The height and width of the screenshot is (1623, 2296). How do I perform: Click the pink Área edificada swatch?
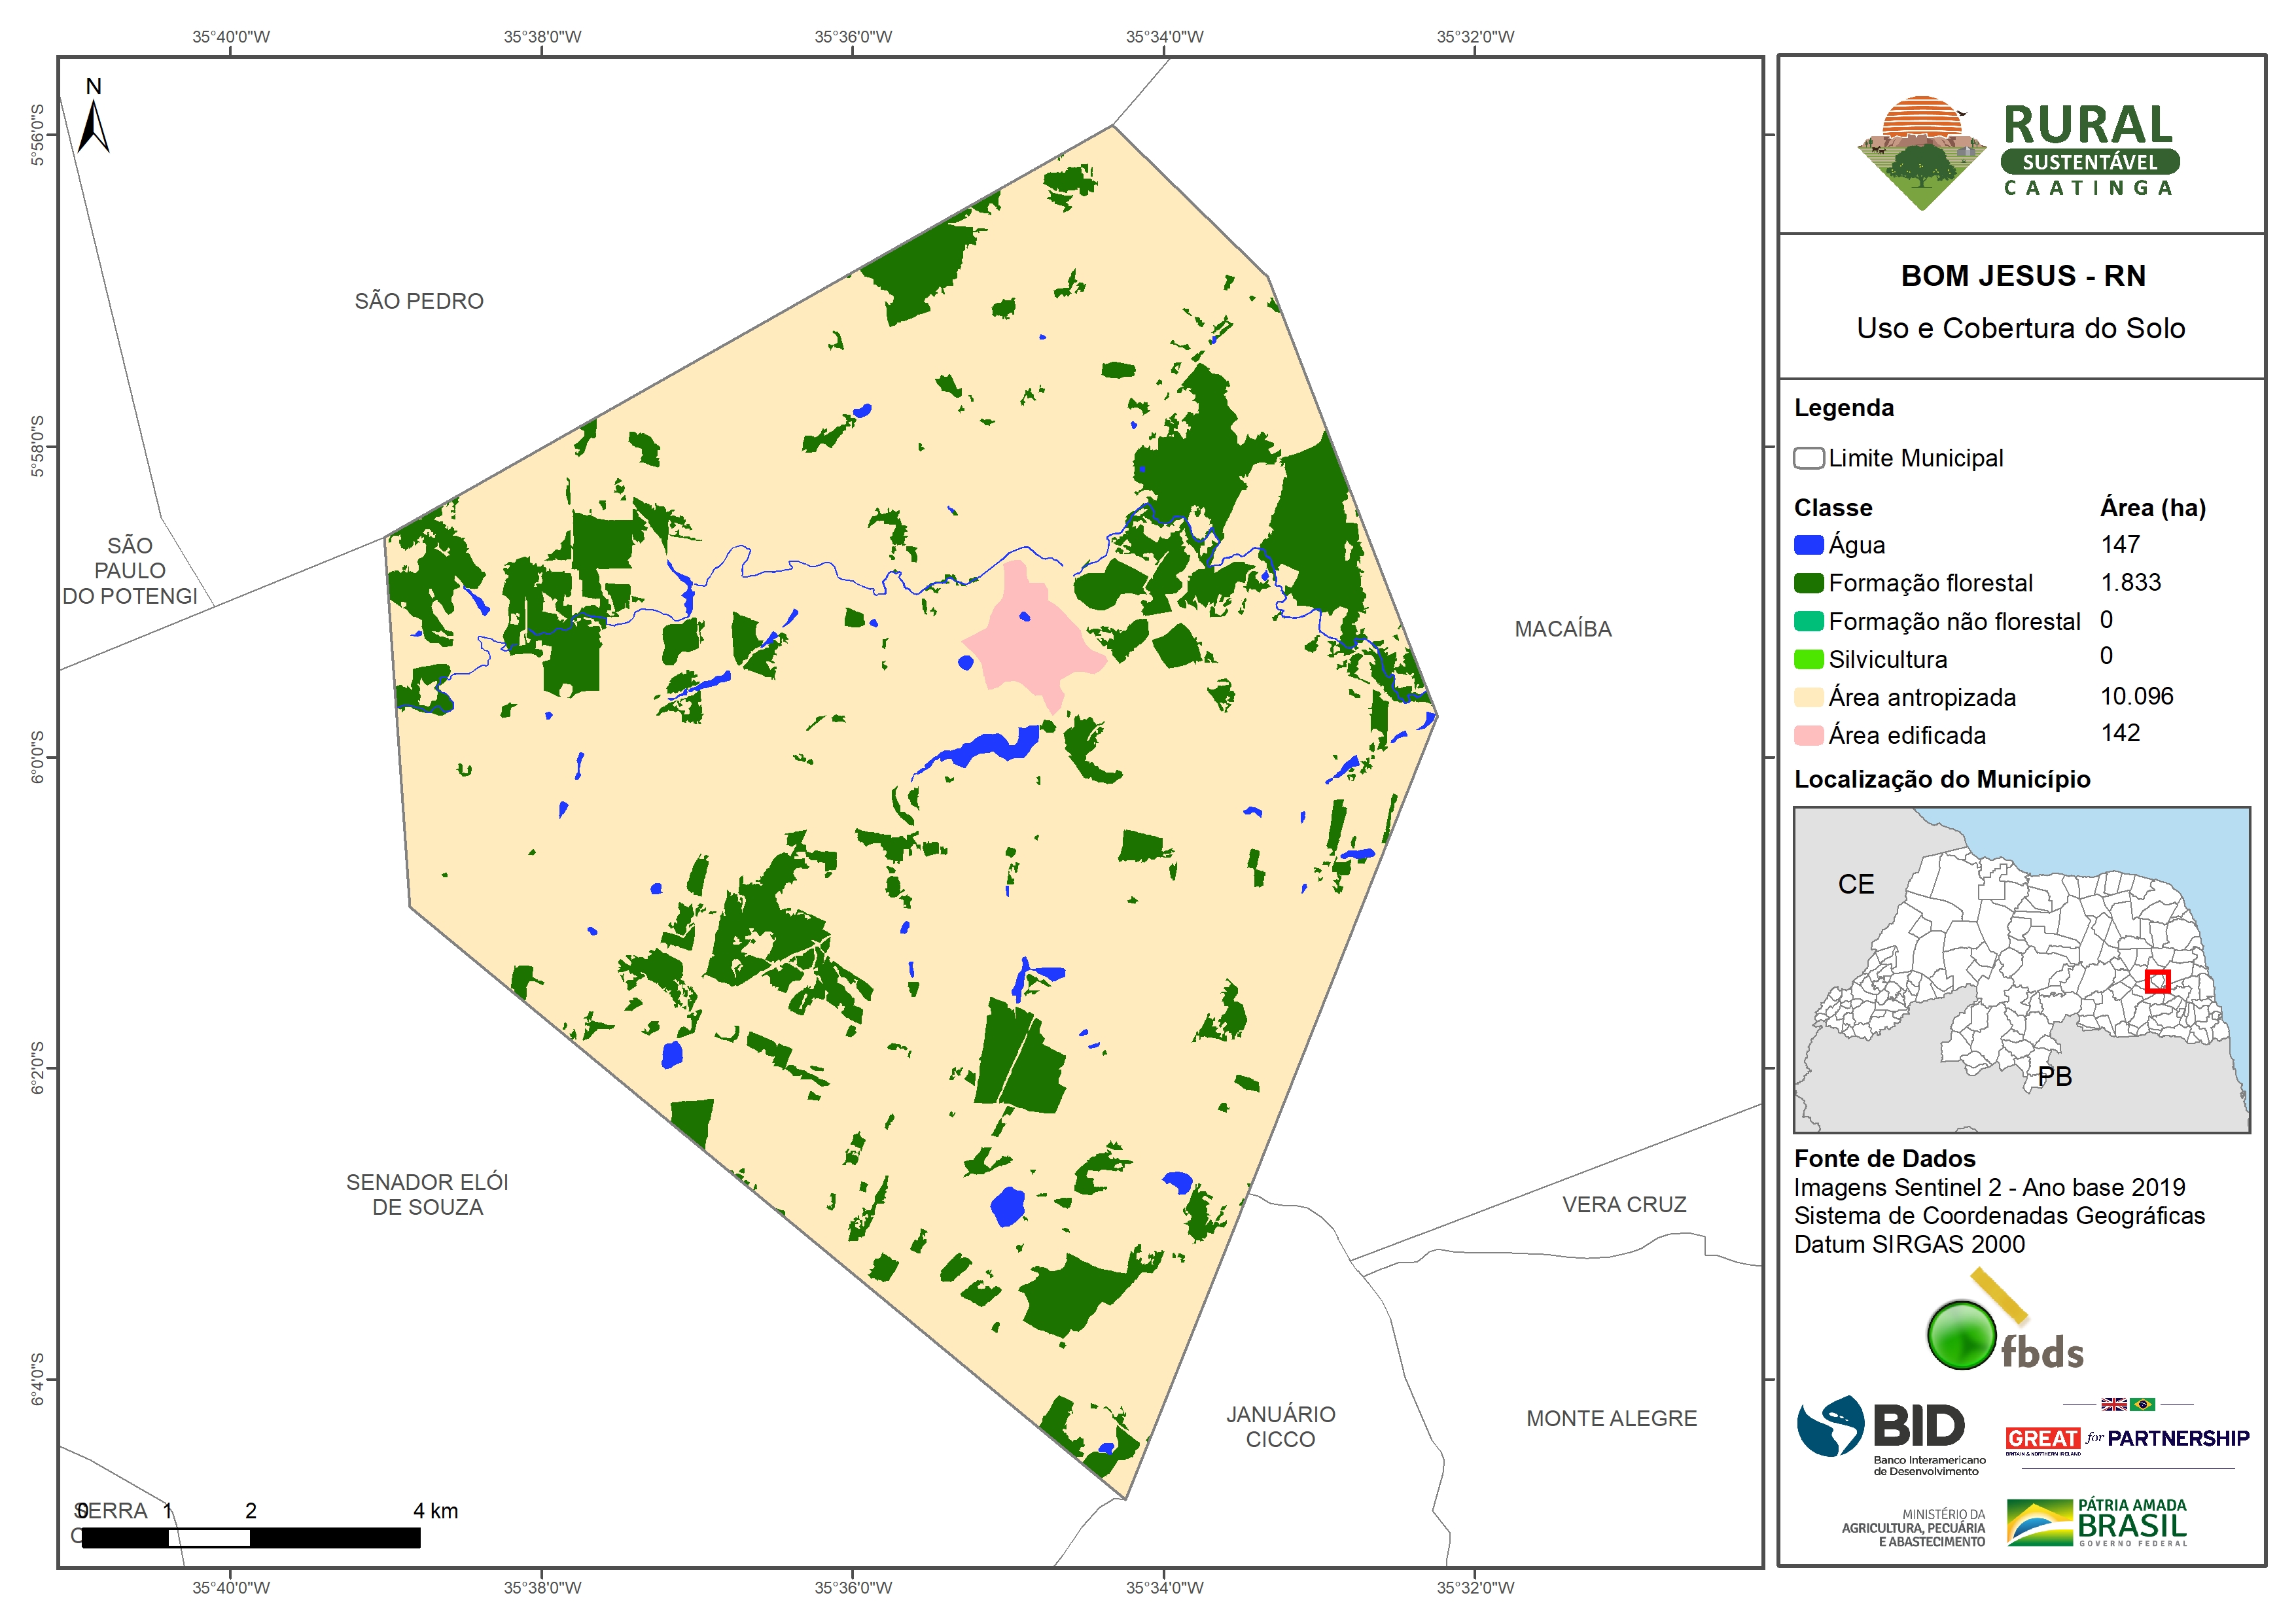click(x=1808, y=735)
